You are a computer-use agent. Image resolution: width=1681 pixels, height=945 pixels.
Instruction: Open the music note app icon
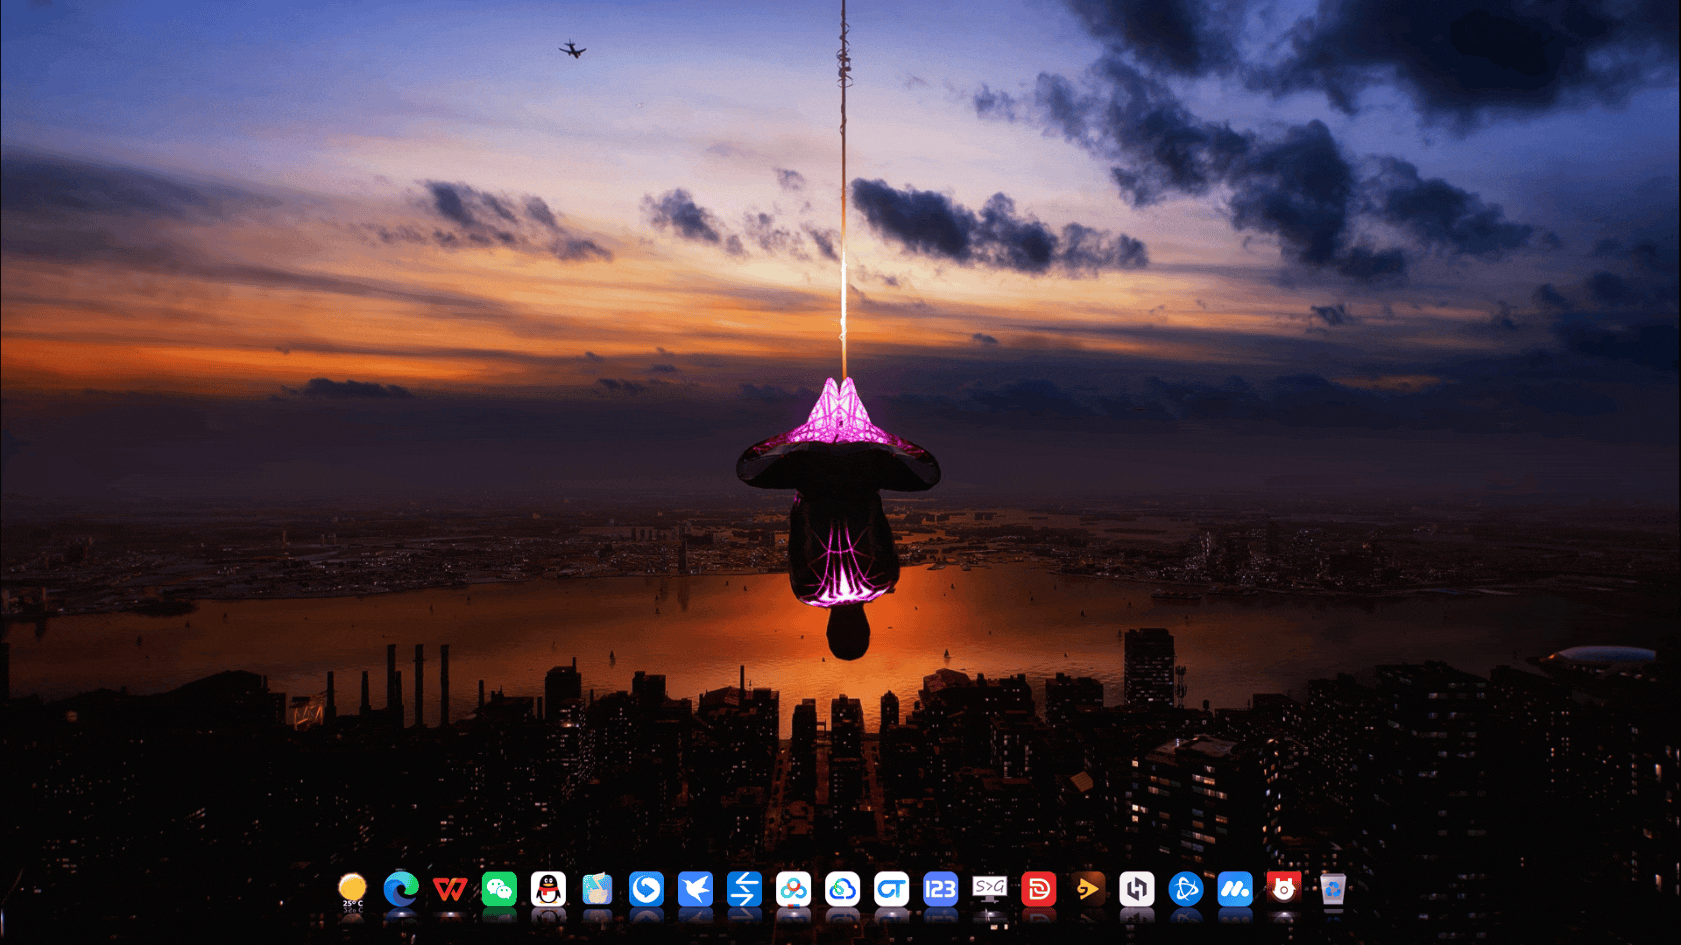pyautogui.click(x=597, y=889)
